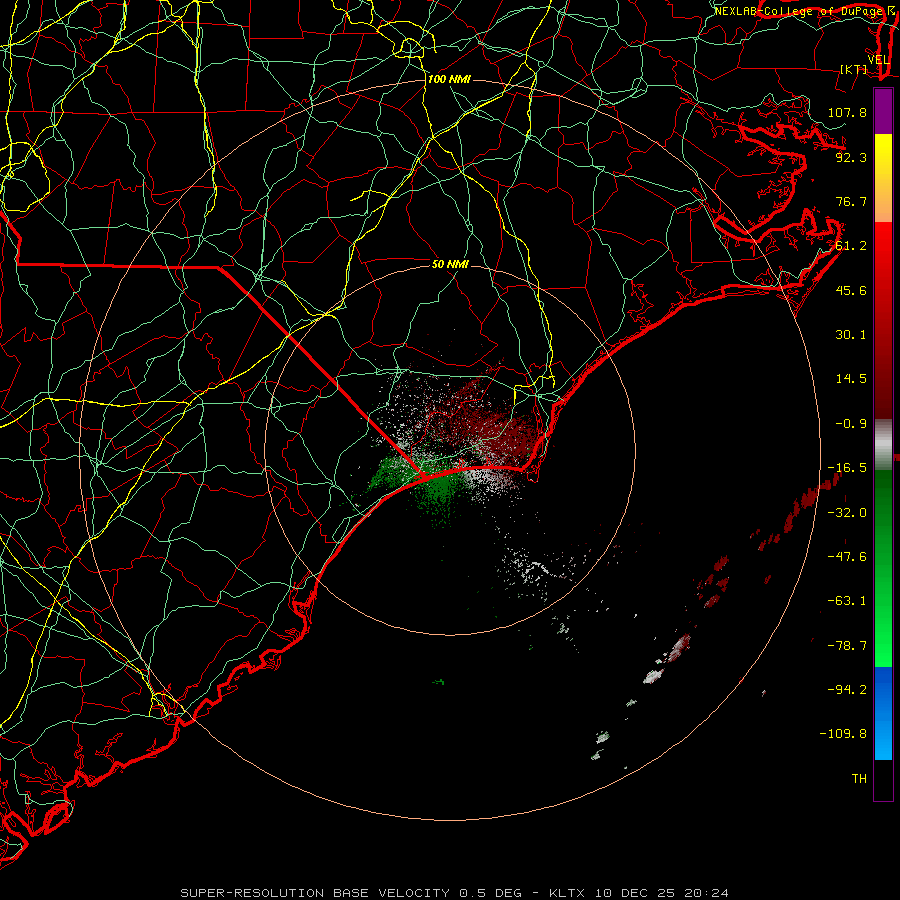Select the -63.1 legend value
This screenshot has height=900, width=900.
[x=847, y=601]
